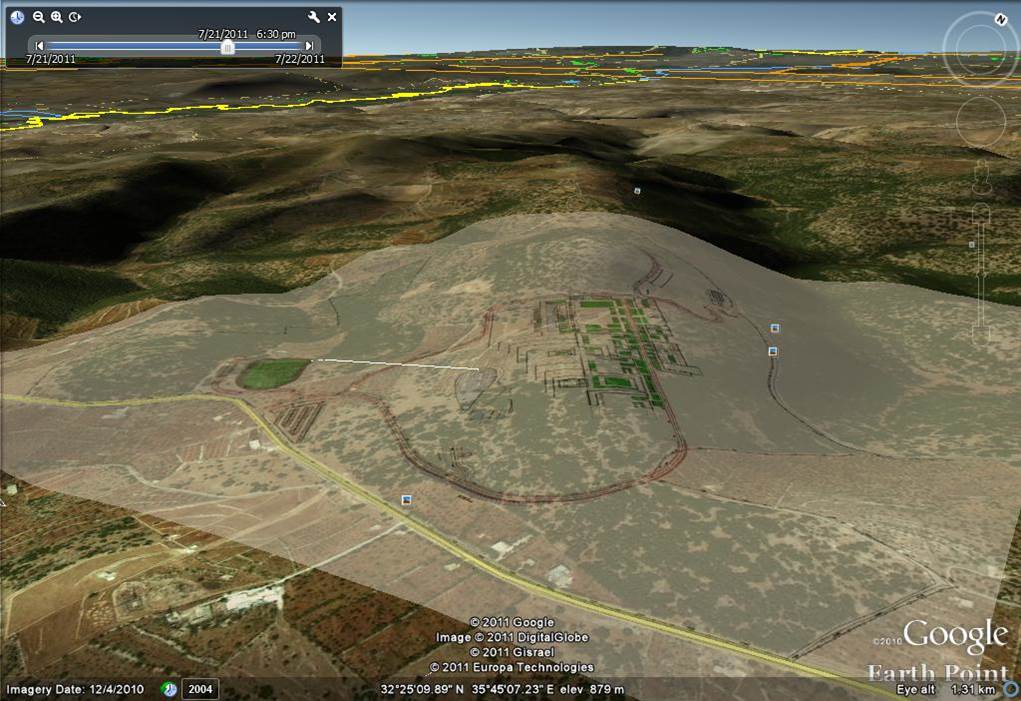Viewport: 1021px width, 701px height.
Task: Click the upper placemark on the right track
Action: pyautogui.click(x=774, y=328)
